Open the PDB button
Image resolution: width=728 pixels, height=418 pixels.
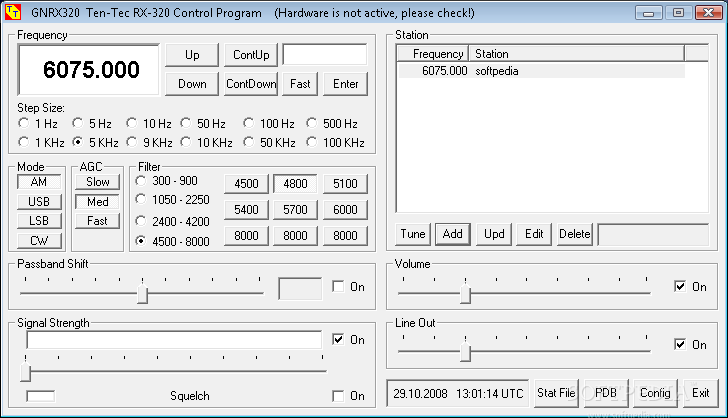point(605,393)
